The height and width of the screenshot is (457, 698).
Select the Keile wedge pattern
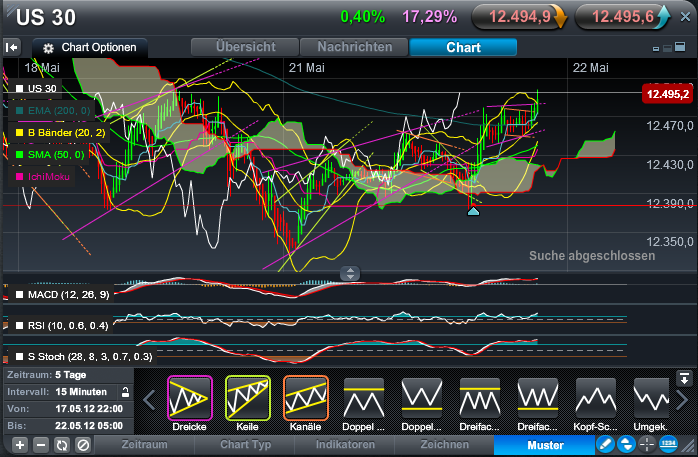click(x=248, y=397)
